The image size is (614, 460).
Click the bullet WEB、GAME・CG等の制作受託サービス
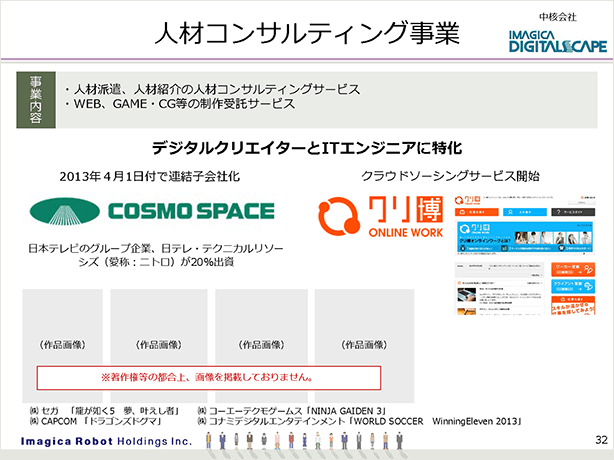[x=179, y=104]
